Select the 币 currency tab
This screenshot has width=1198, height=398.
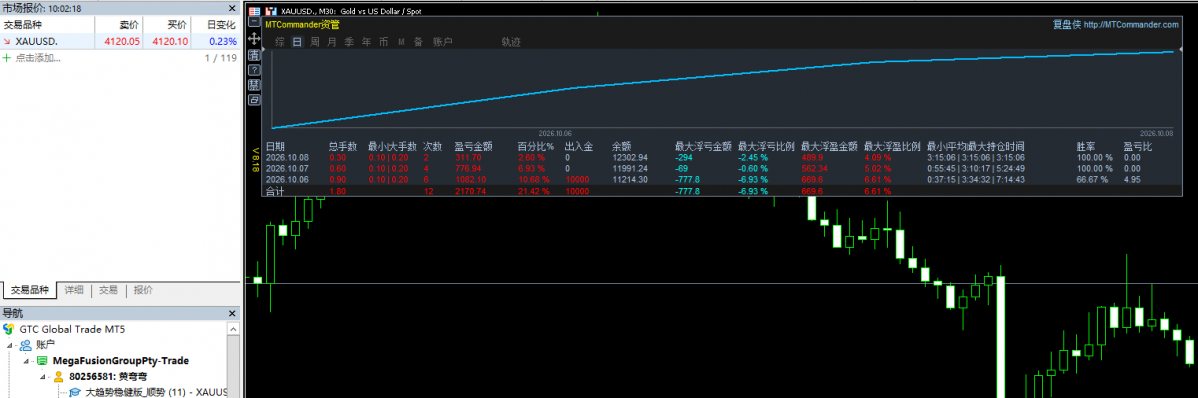point(384,42)
